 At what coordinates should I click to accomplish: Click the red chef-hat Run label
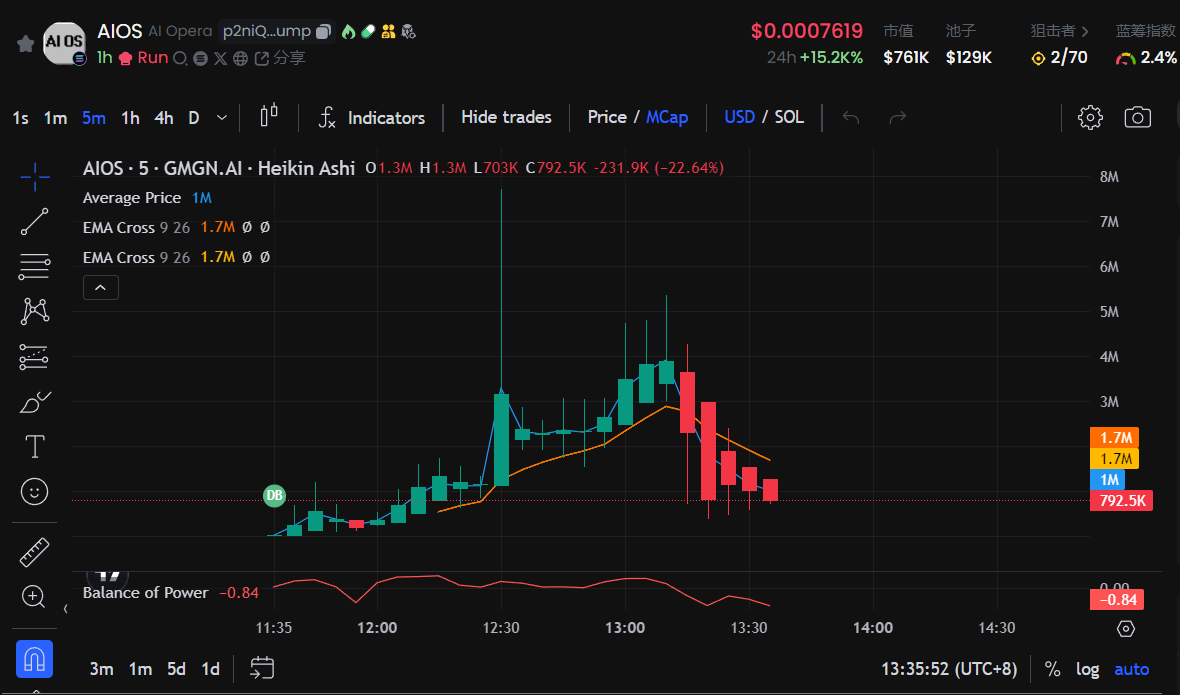pyautogui.click(x=144, y=58)
